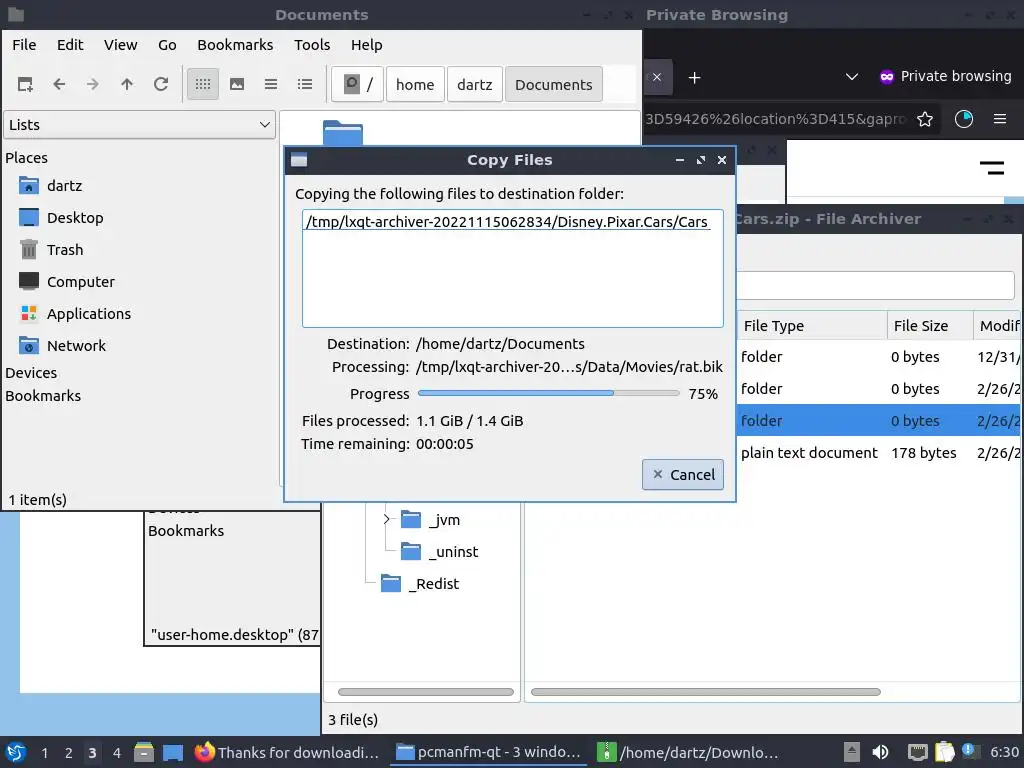
Task: Switch to compact list view
Action: tap(271, 84)
